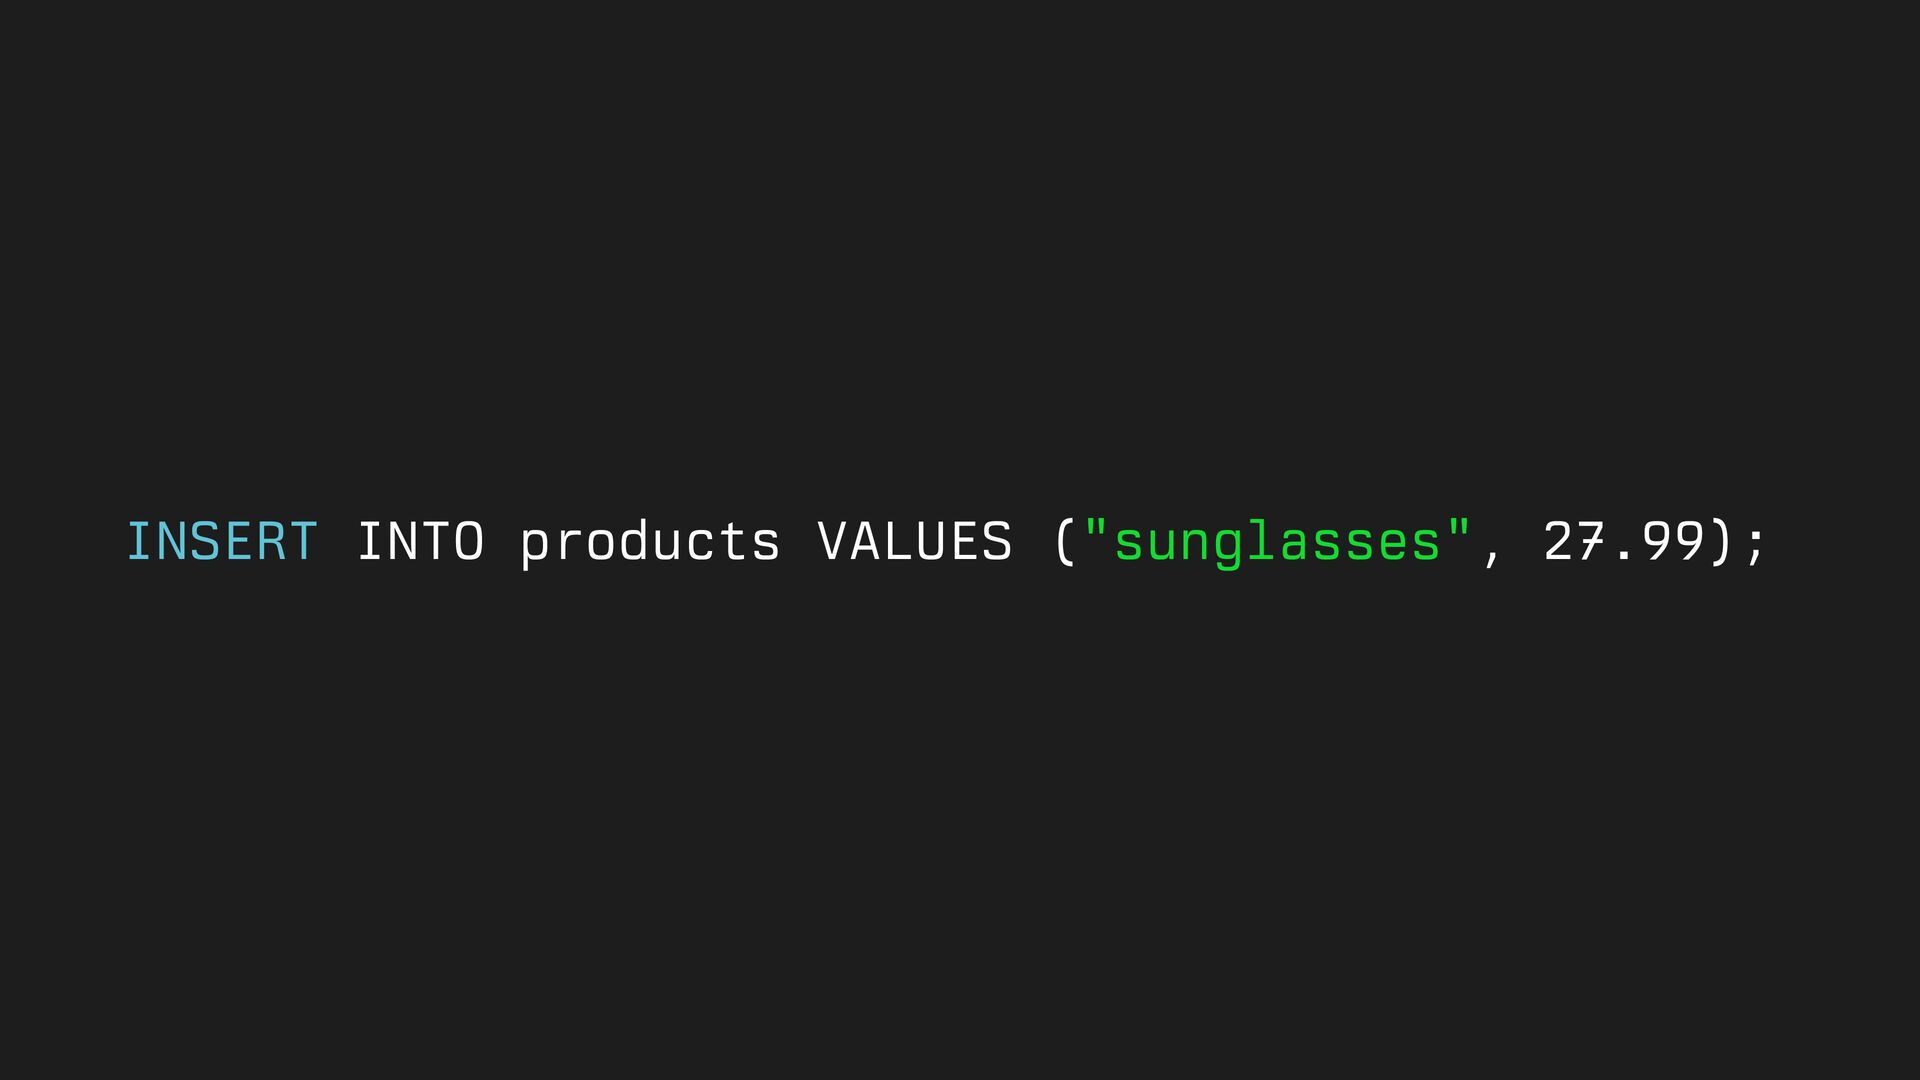
Task: Click the decimal point in 27.99
Action: click(x=1624, y=556)
